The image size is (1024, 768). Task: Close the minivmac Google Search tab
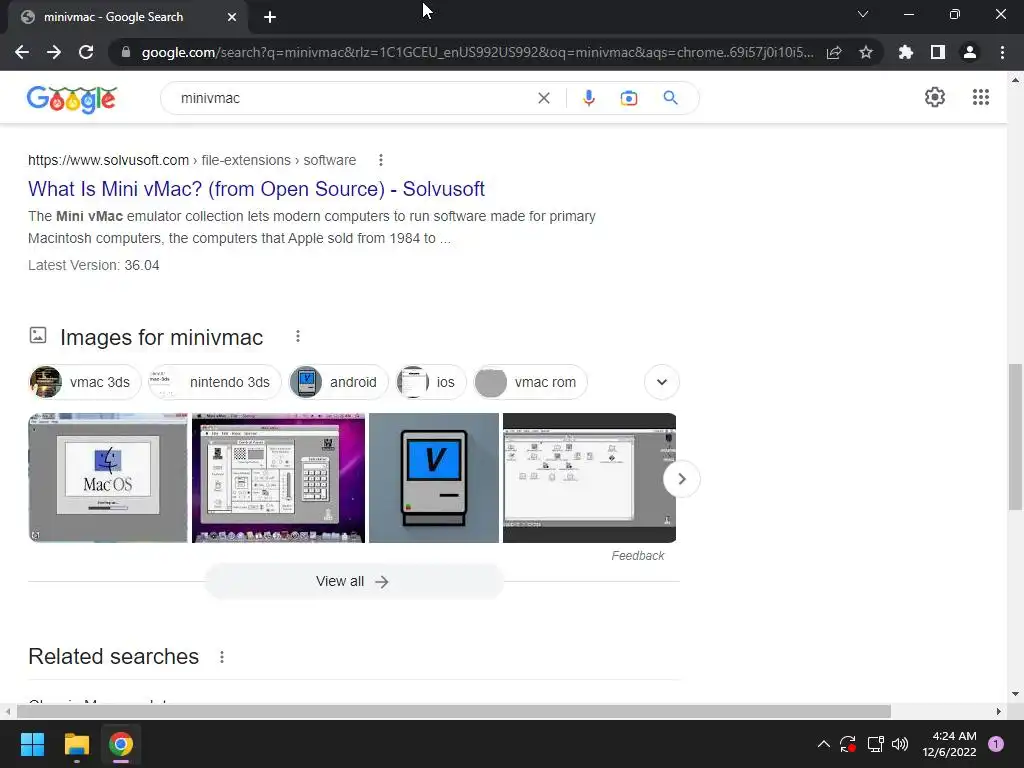point(232,17)
